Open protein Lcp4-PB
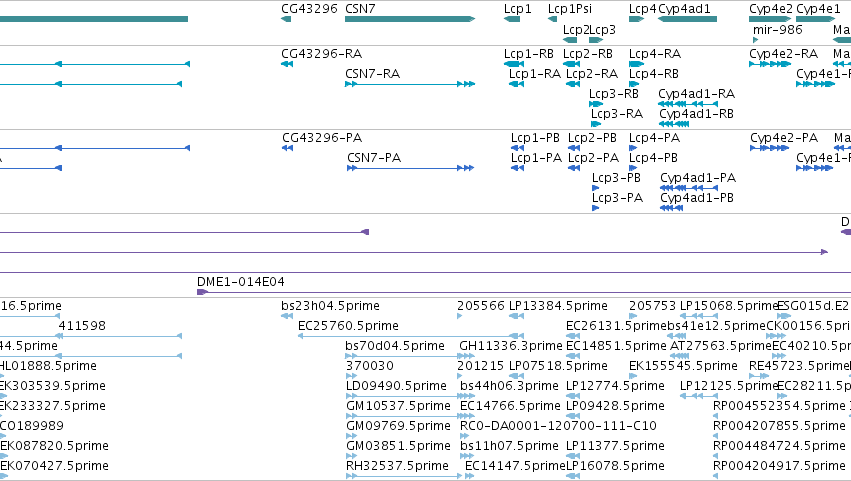Image resolution: width=851 pixels, height=481 pixels. [653, 158]
